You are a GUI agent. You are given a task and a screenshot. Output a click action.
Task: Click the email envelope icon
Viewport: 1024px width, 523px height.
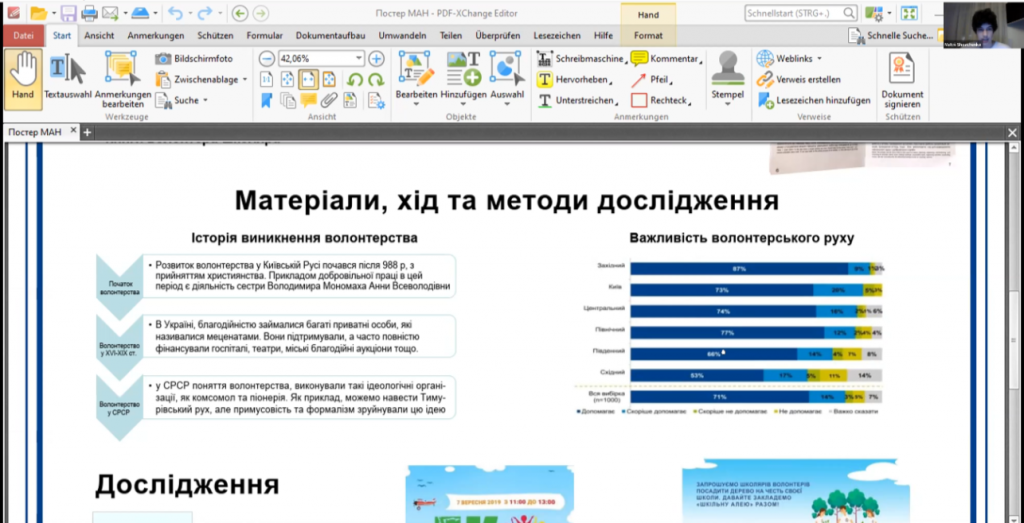coord(110,13)
